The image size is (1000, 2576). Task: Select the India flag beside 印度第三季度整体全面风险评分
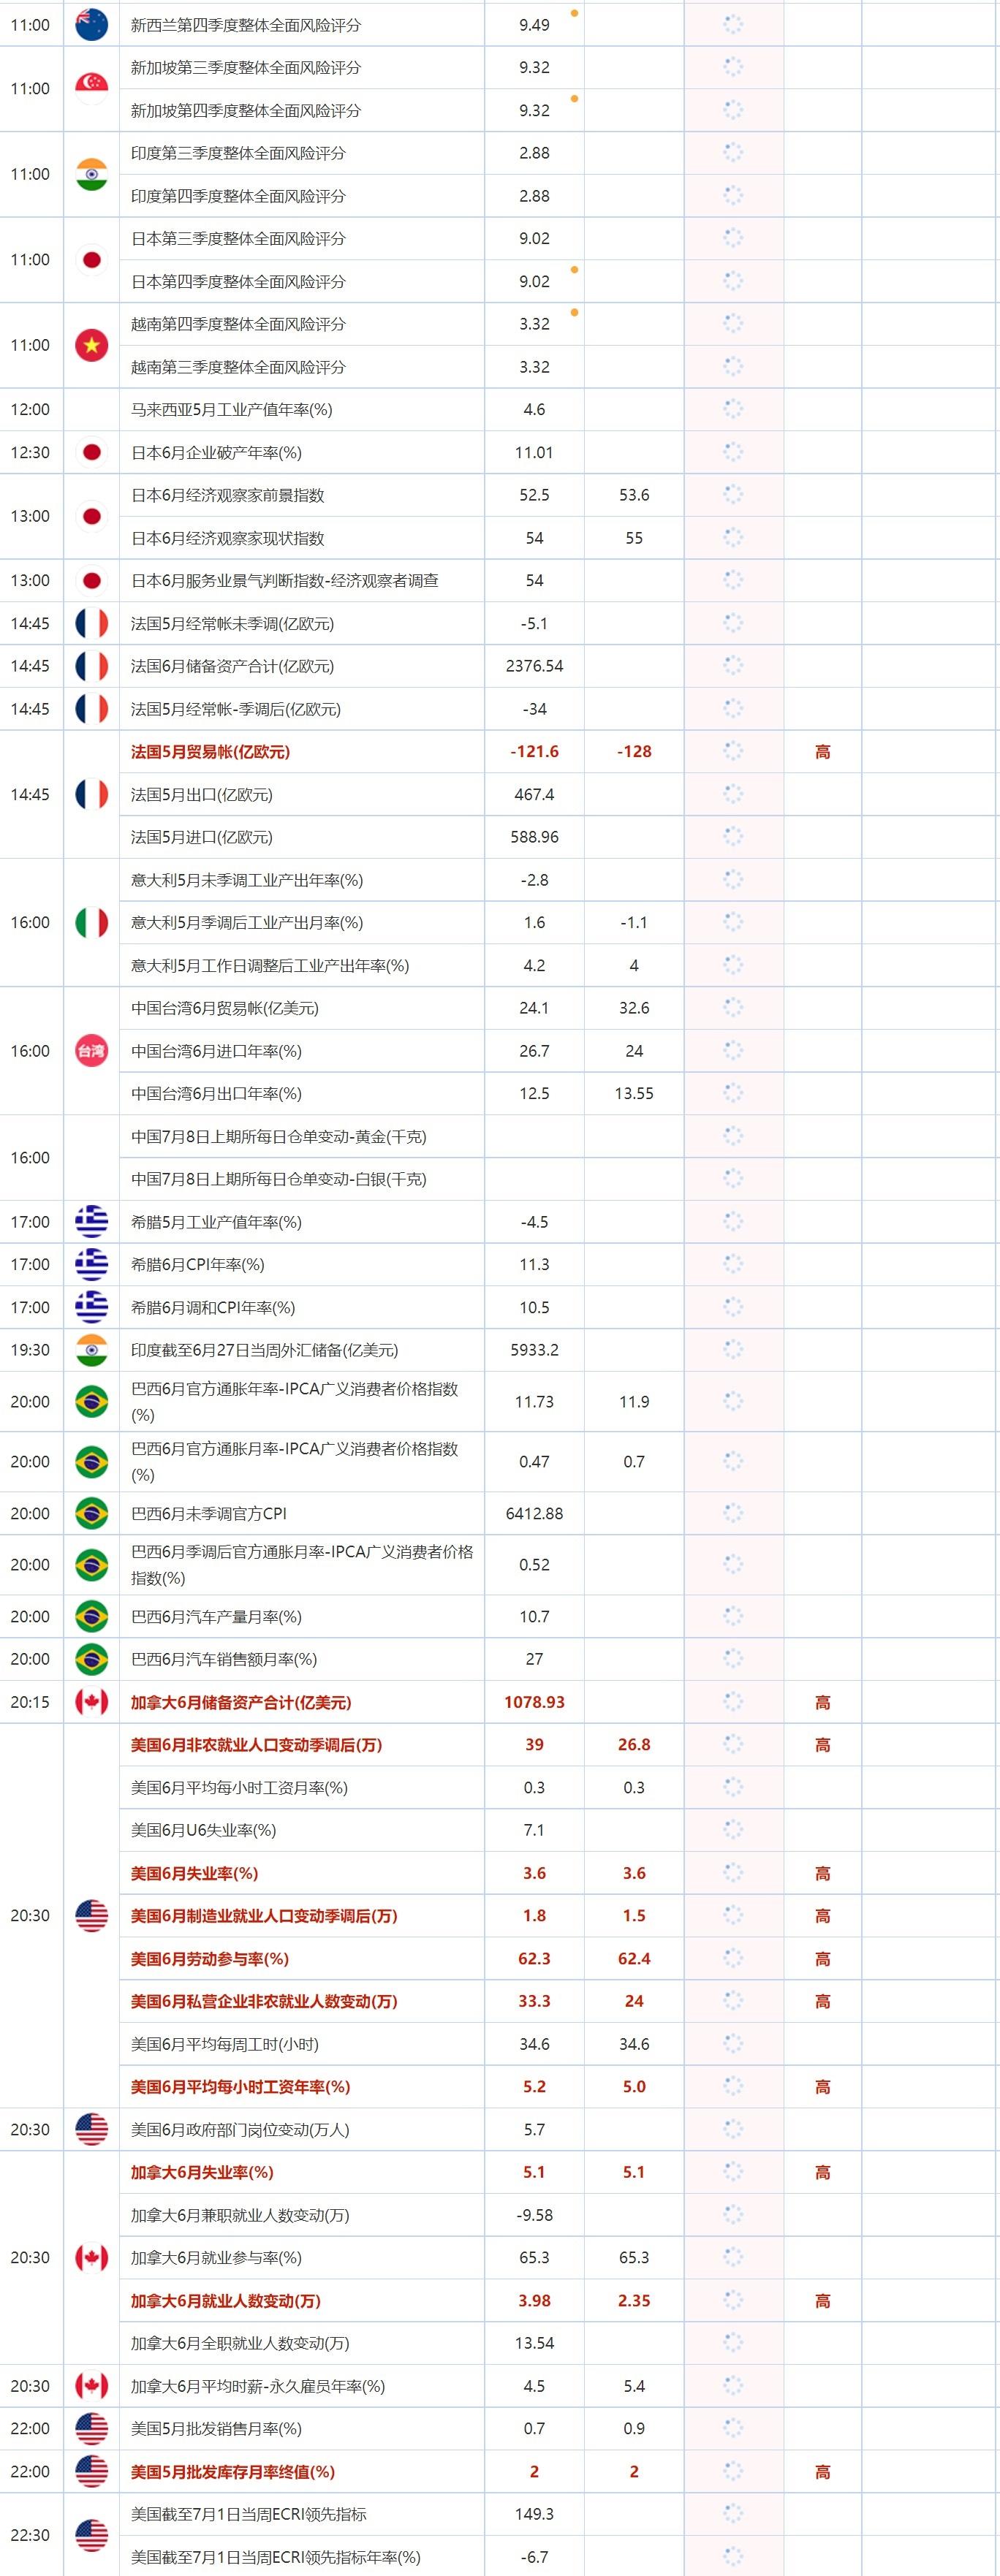pyautogui.click(x=91, y=174)
